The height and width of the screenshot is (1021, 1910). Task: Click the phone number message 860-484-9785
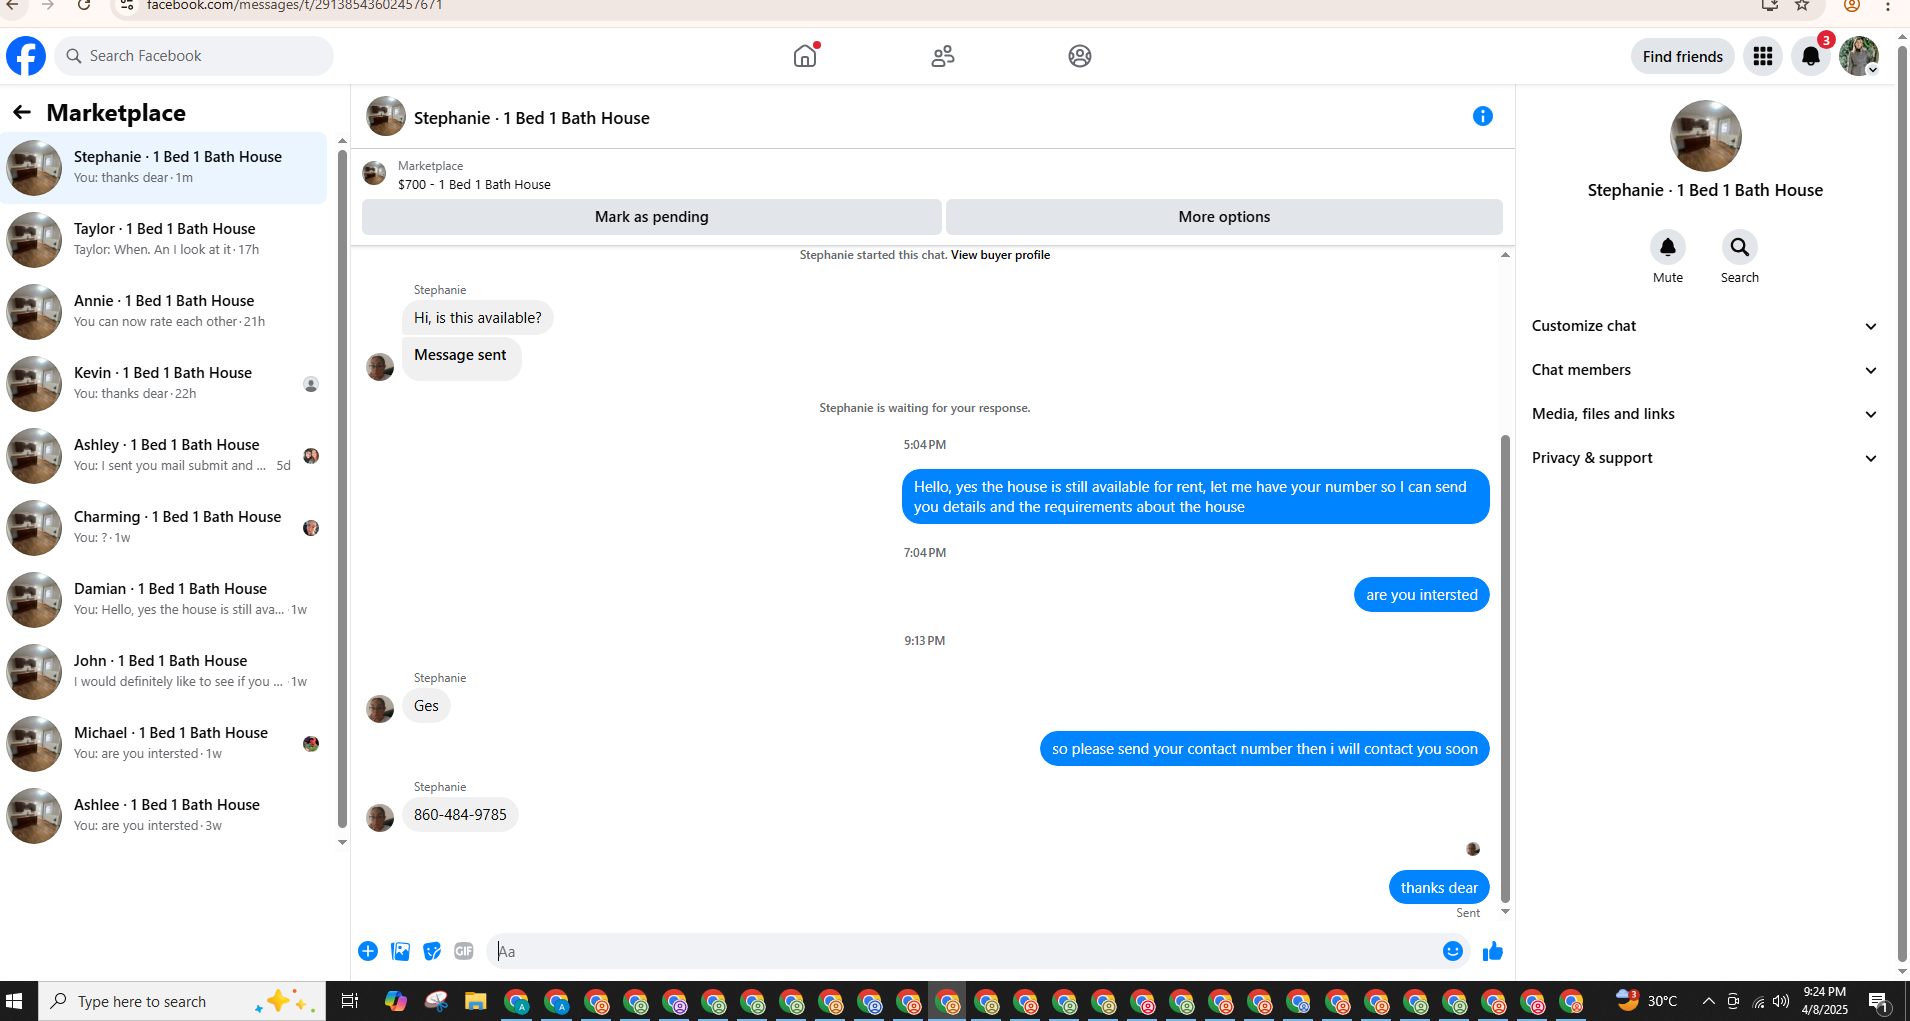(460, 815)
